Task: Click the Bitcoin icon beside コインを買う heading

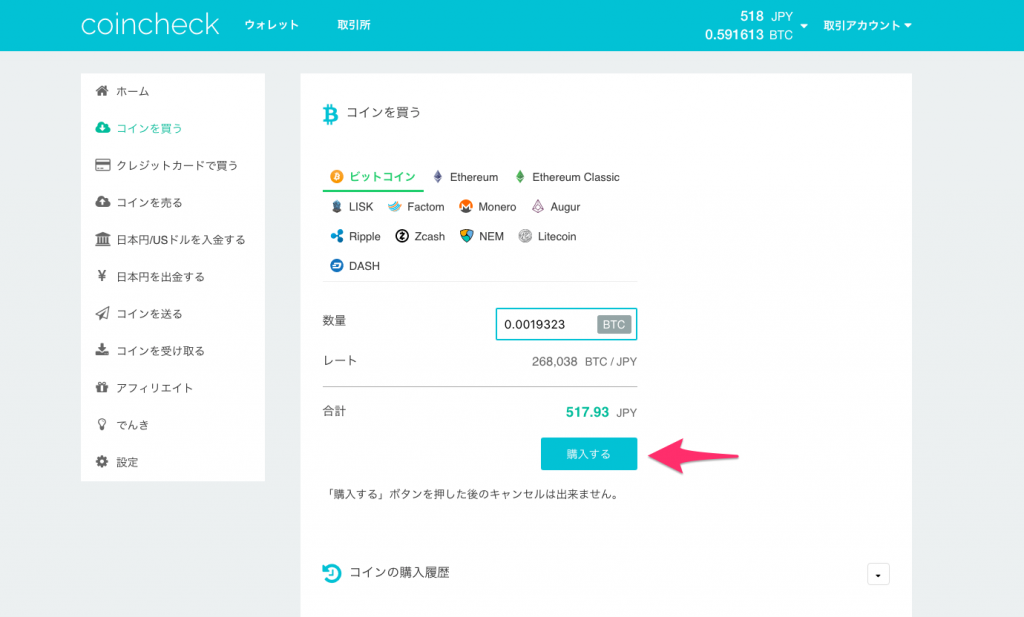Action: (x=330, y=114)
